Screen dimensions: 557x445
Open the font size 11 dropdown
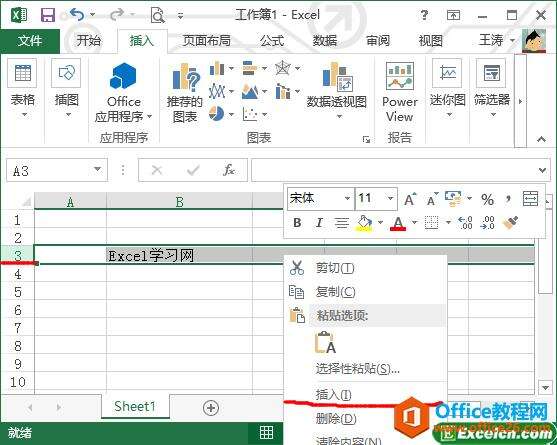[x=390, y=198]
